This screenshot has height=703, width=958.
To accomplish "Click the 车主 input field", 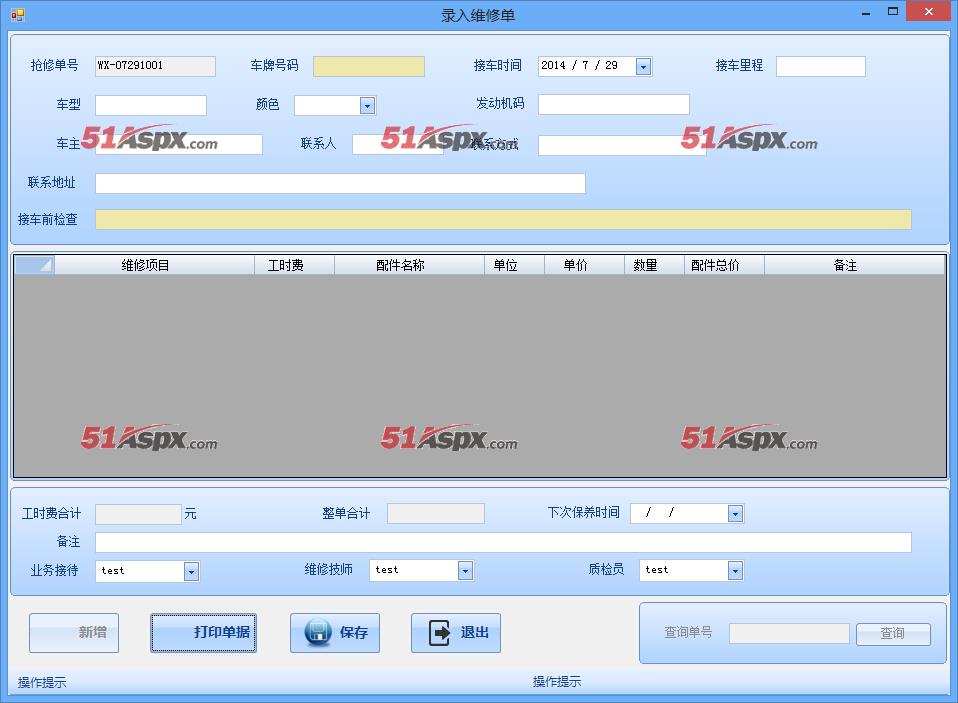I will (179, 144).
